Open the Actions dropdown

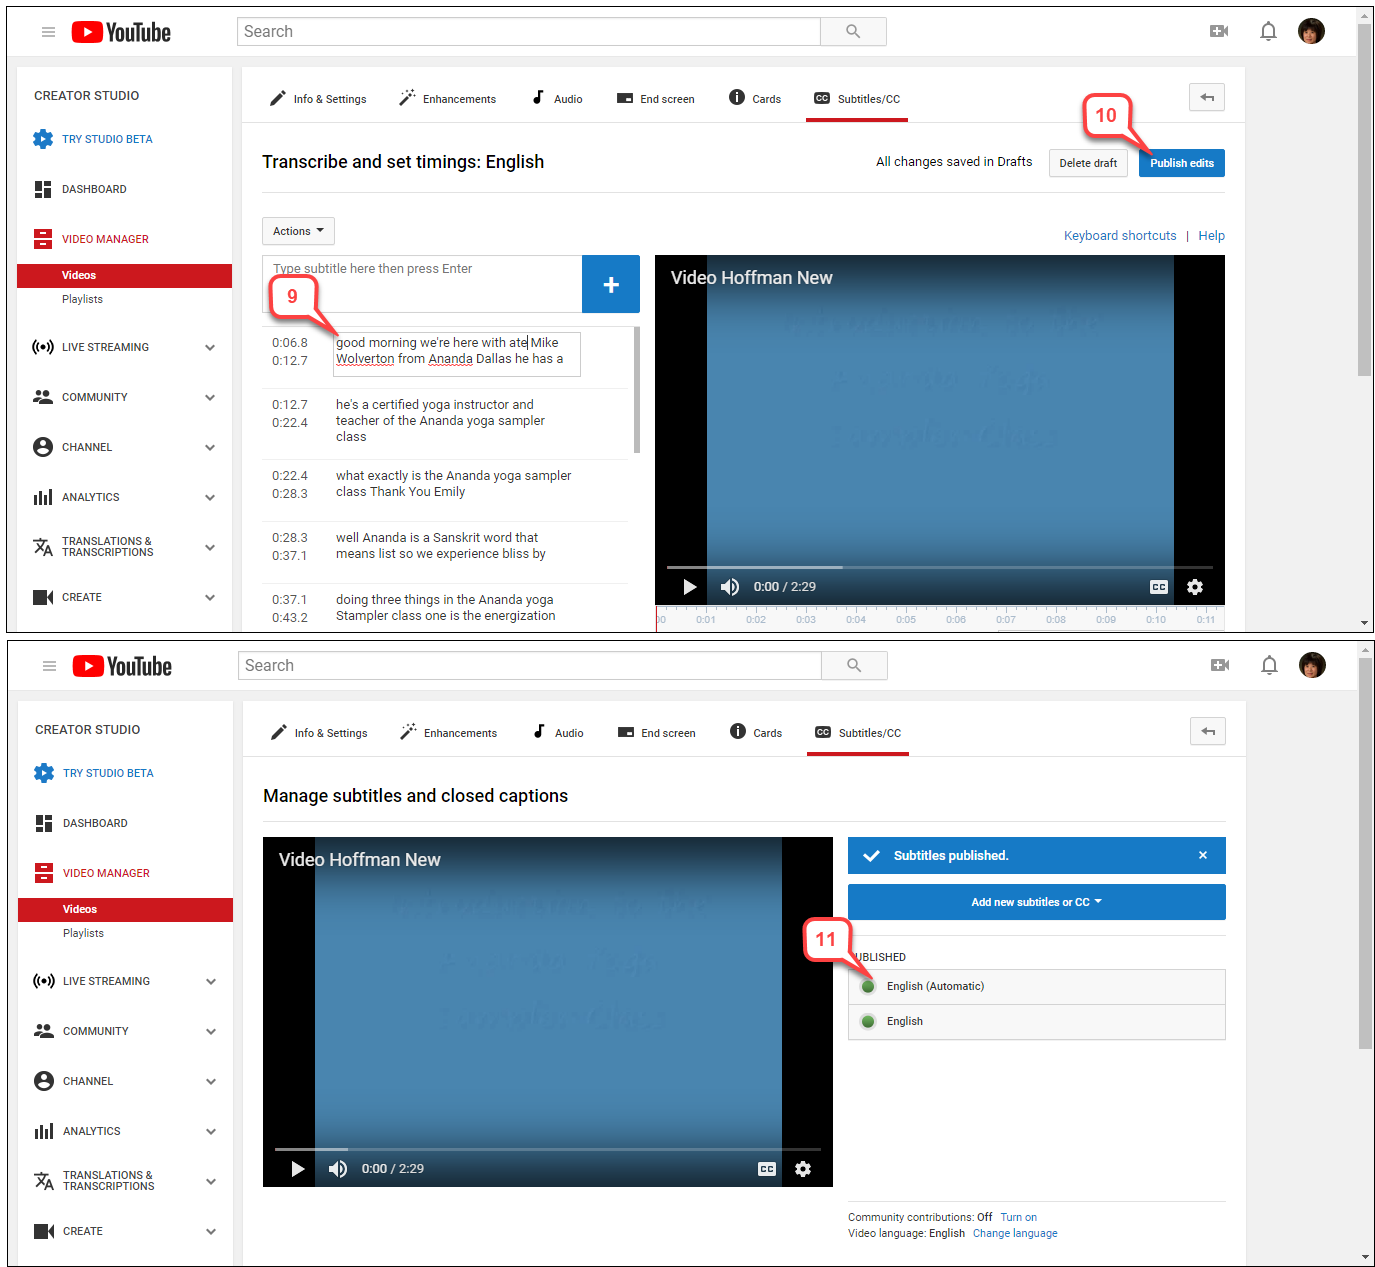[x=298, y=231]
